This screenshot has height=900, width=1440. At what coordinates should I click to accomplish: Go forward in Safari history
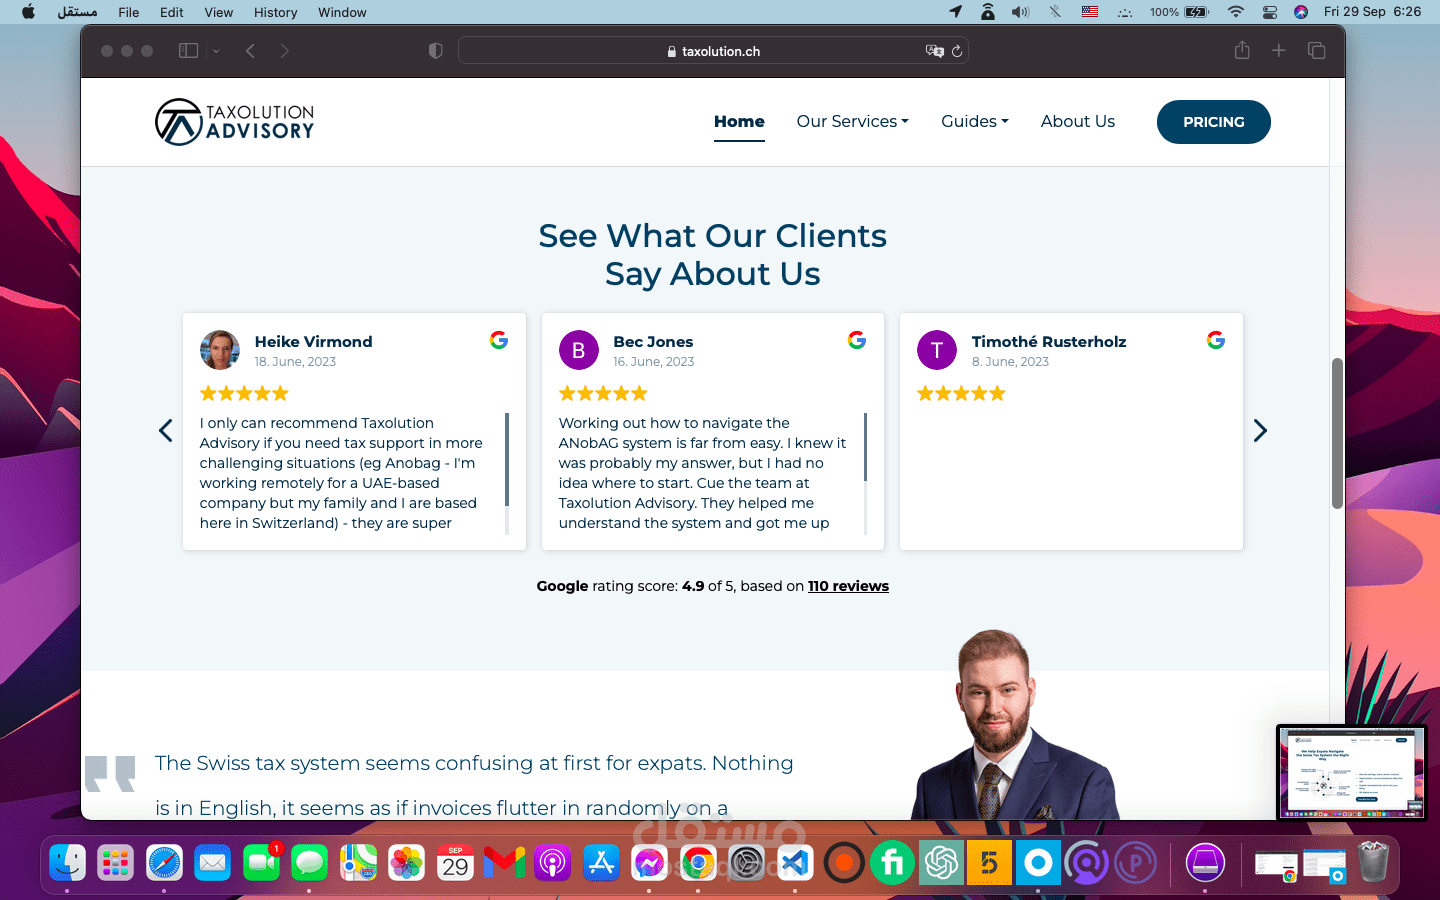pos(285,51)
